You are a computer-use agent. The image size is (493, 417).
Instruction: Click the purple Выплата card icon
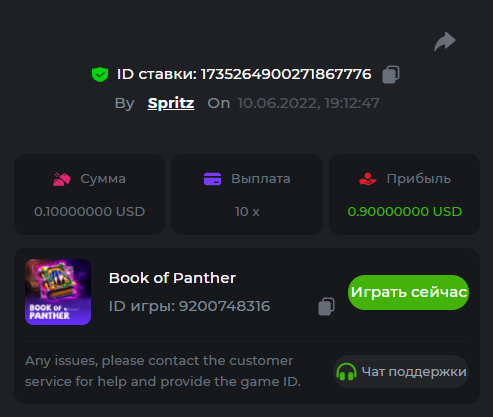[x=212, y=179]
